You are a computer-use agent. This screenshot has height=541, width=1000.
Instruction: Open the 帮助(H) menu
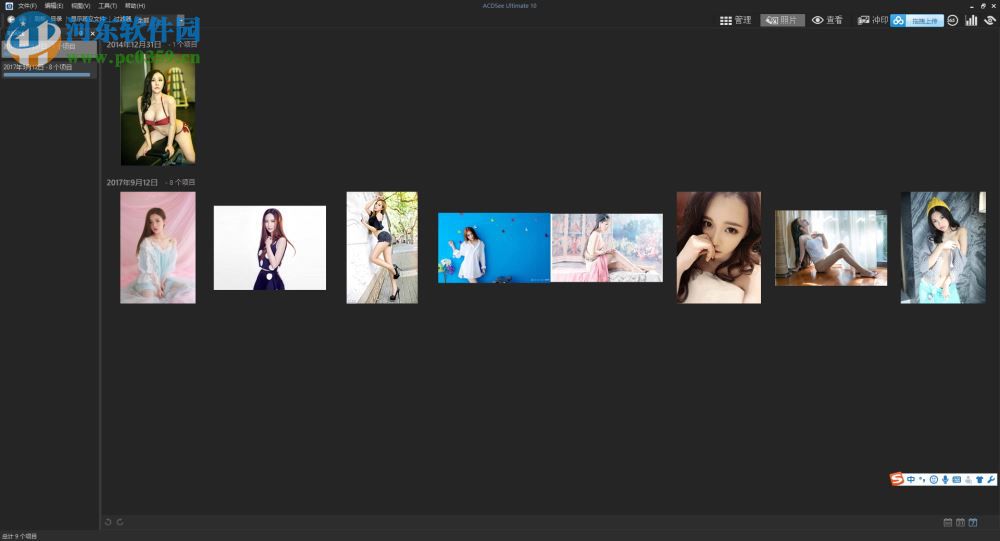pos(135,6)
